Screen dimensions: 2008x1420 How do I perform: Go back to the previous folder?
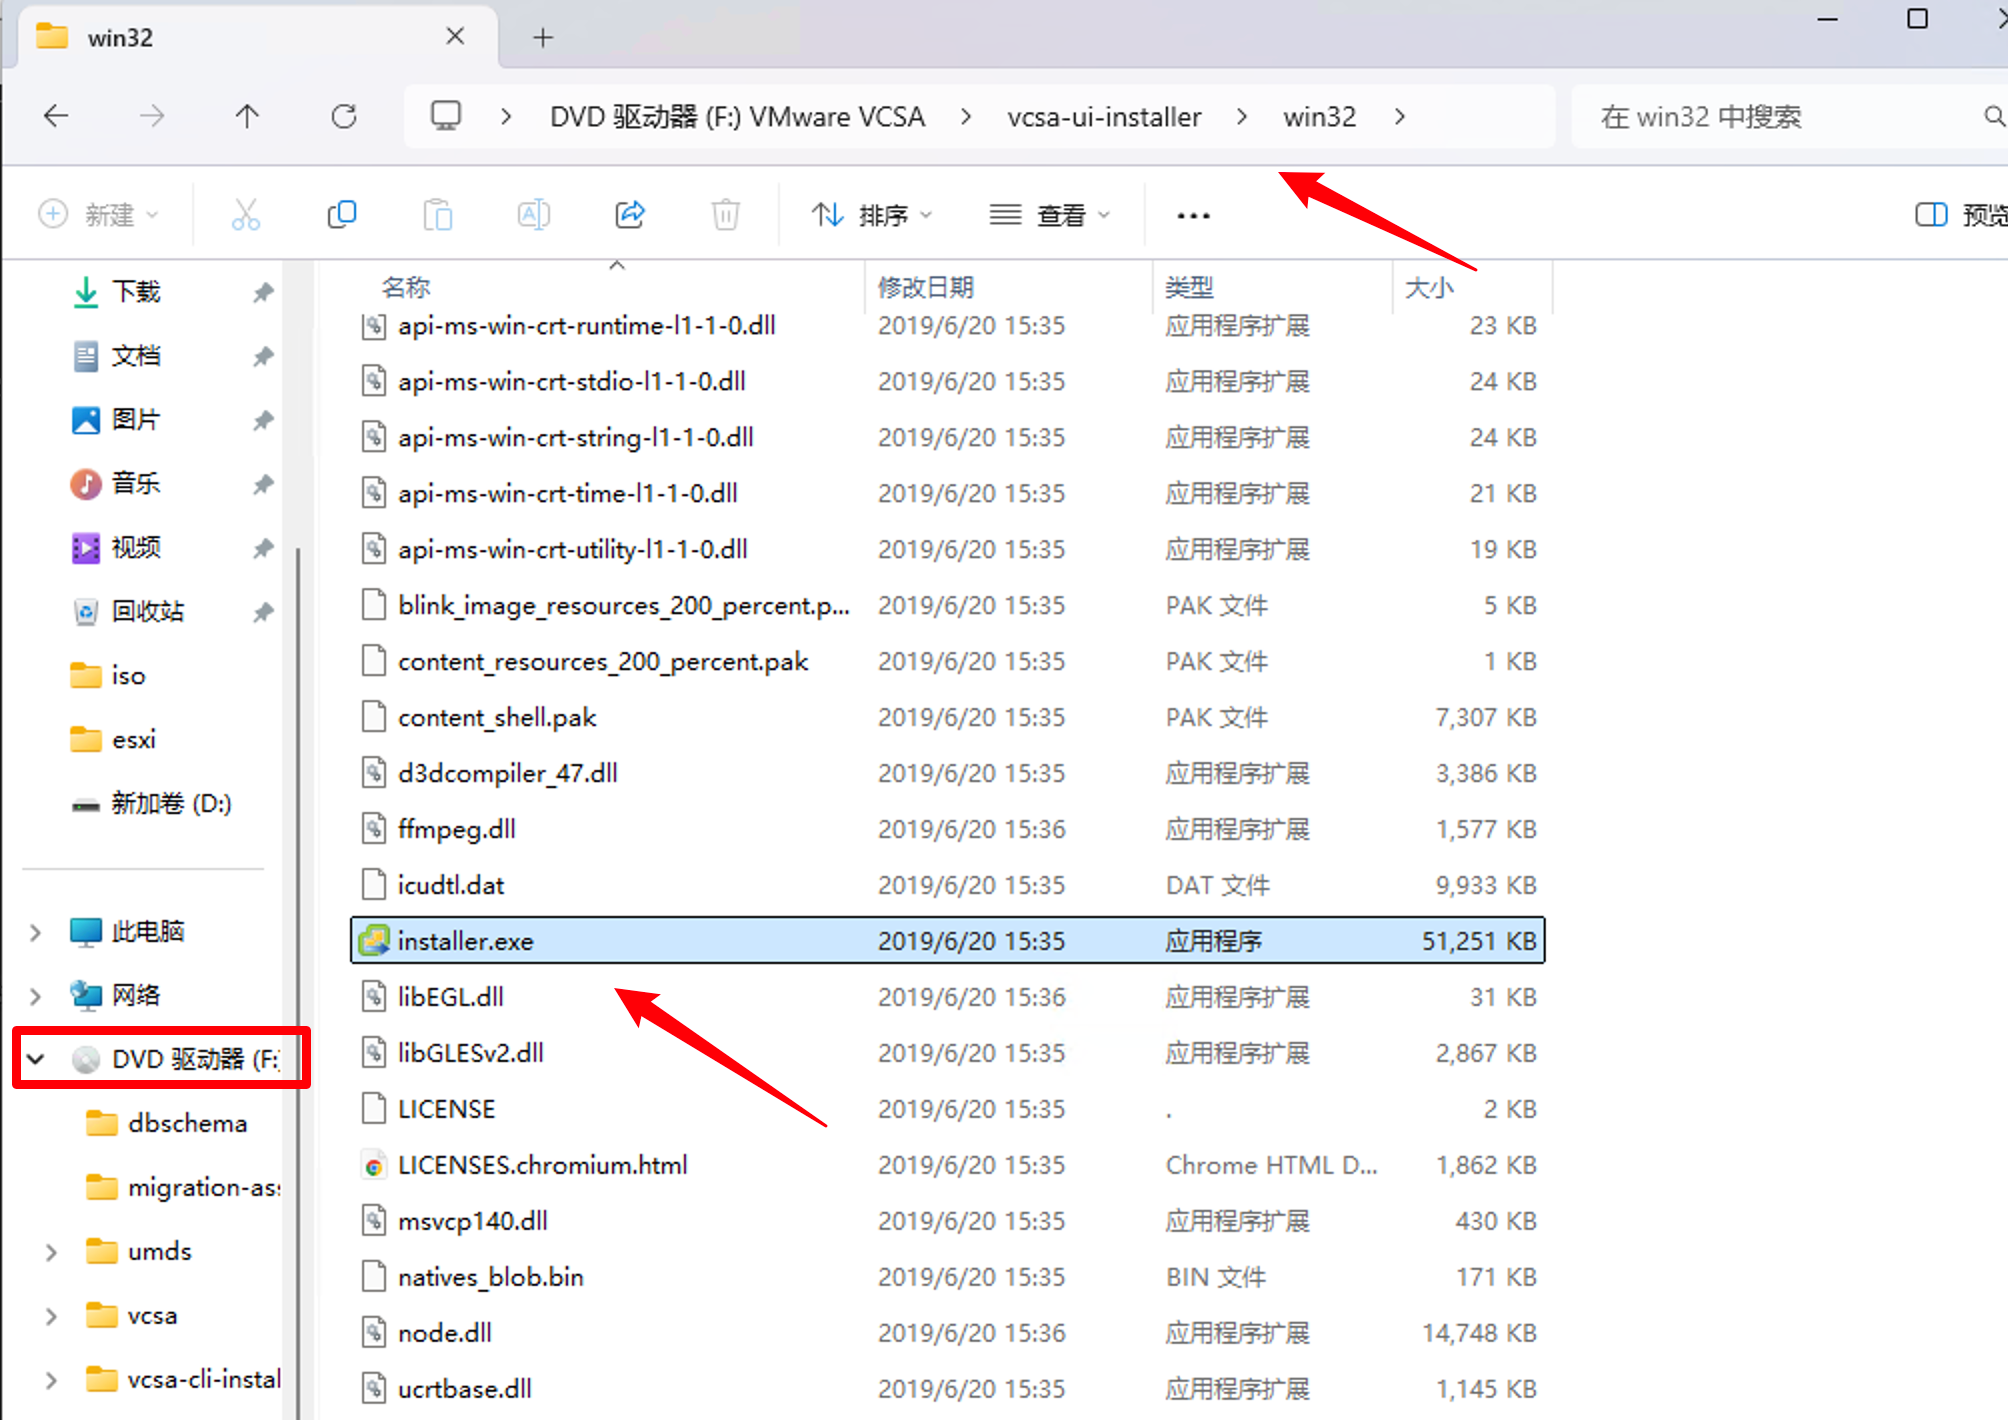coord(56,116)
